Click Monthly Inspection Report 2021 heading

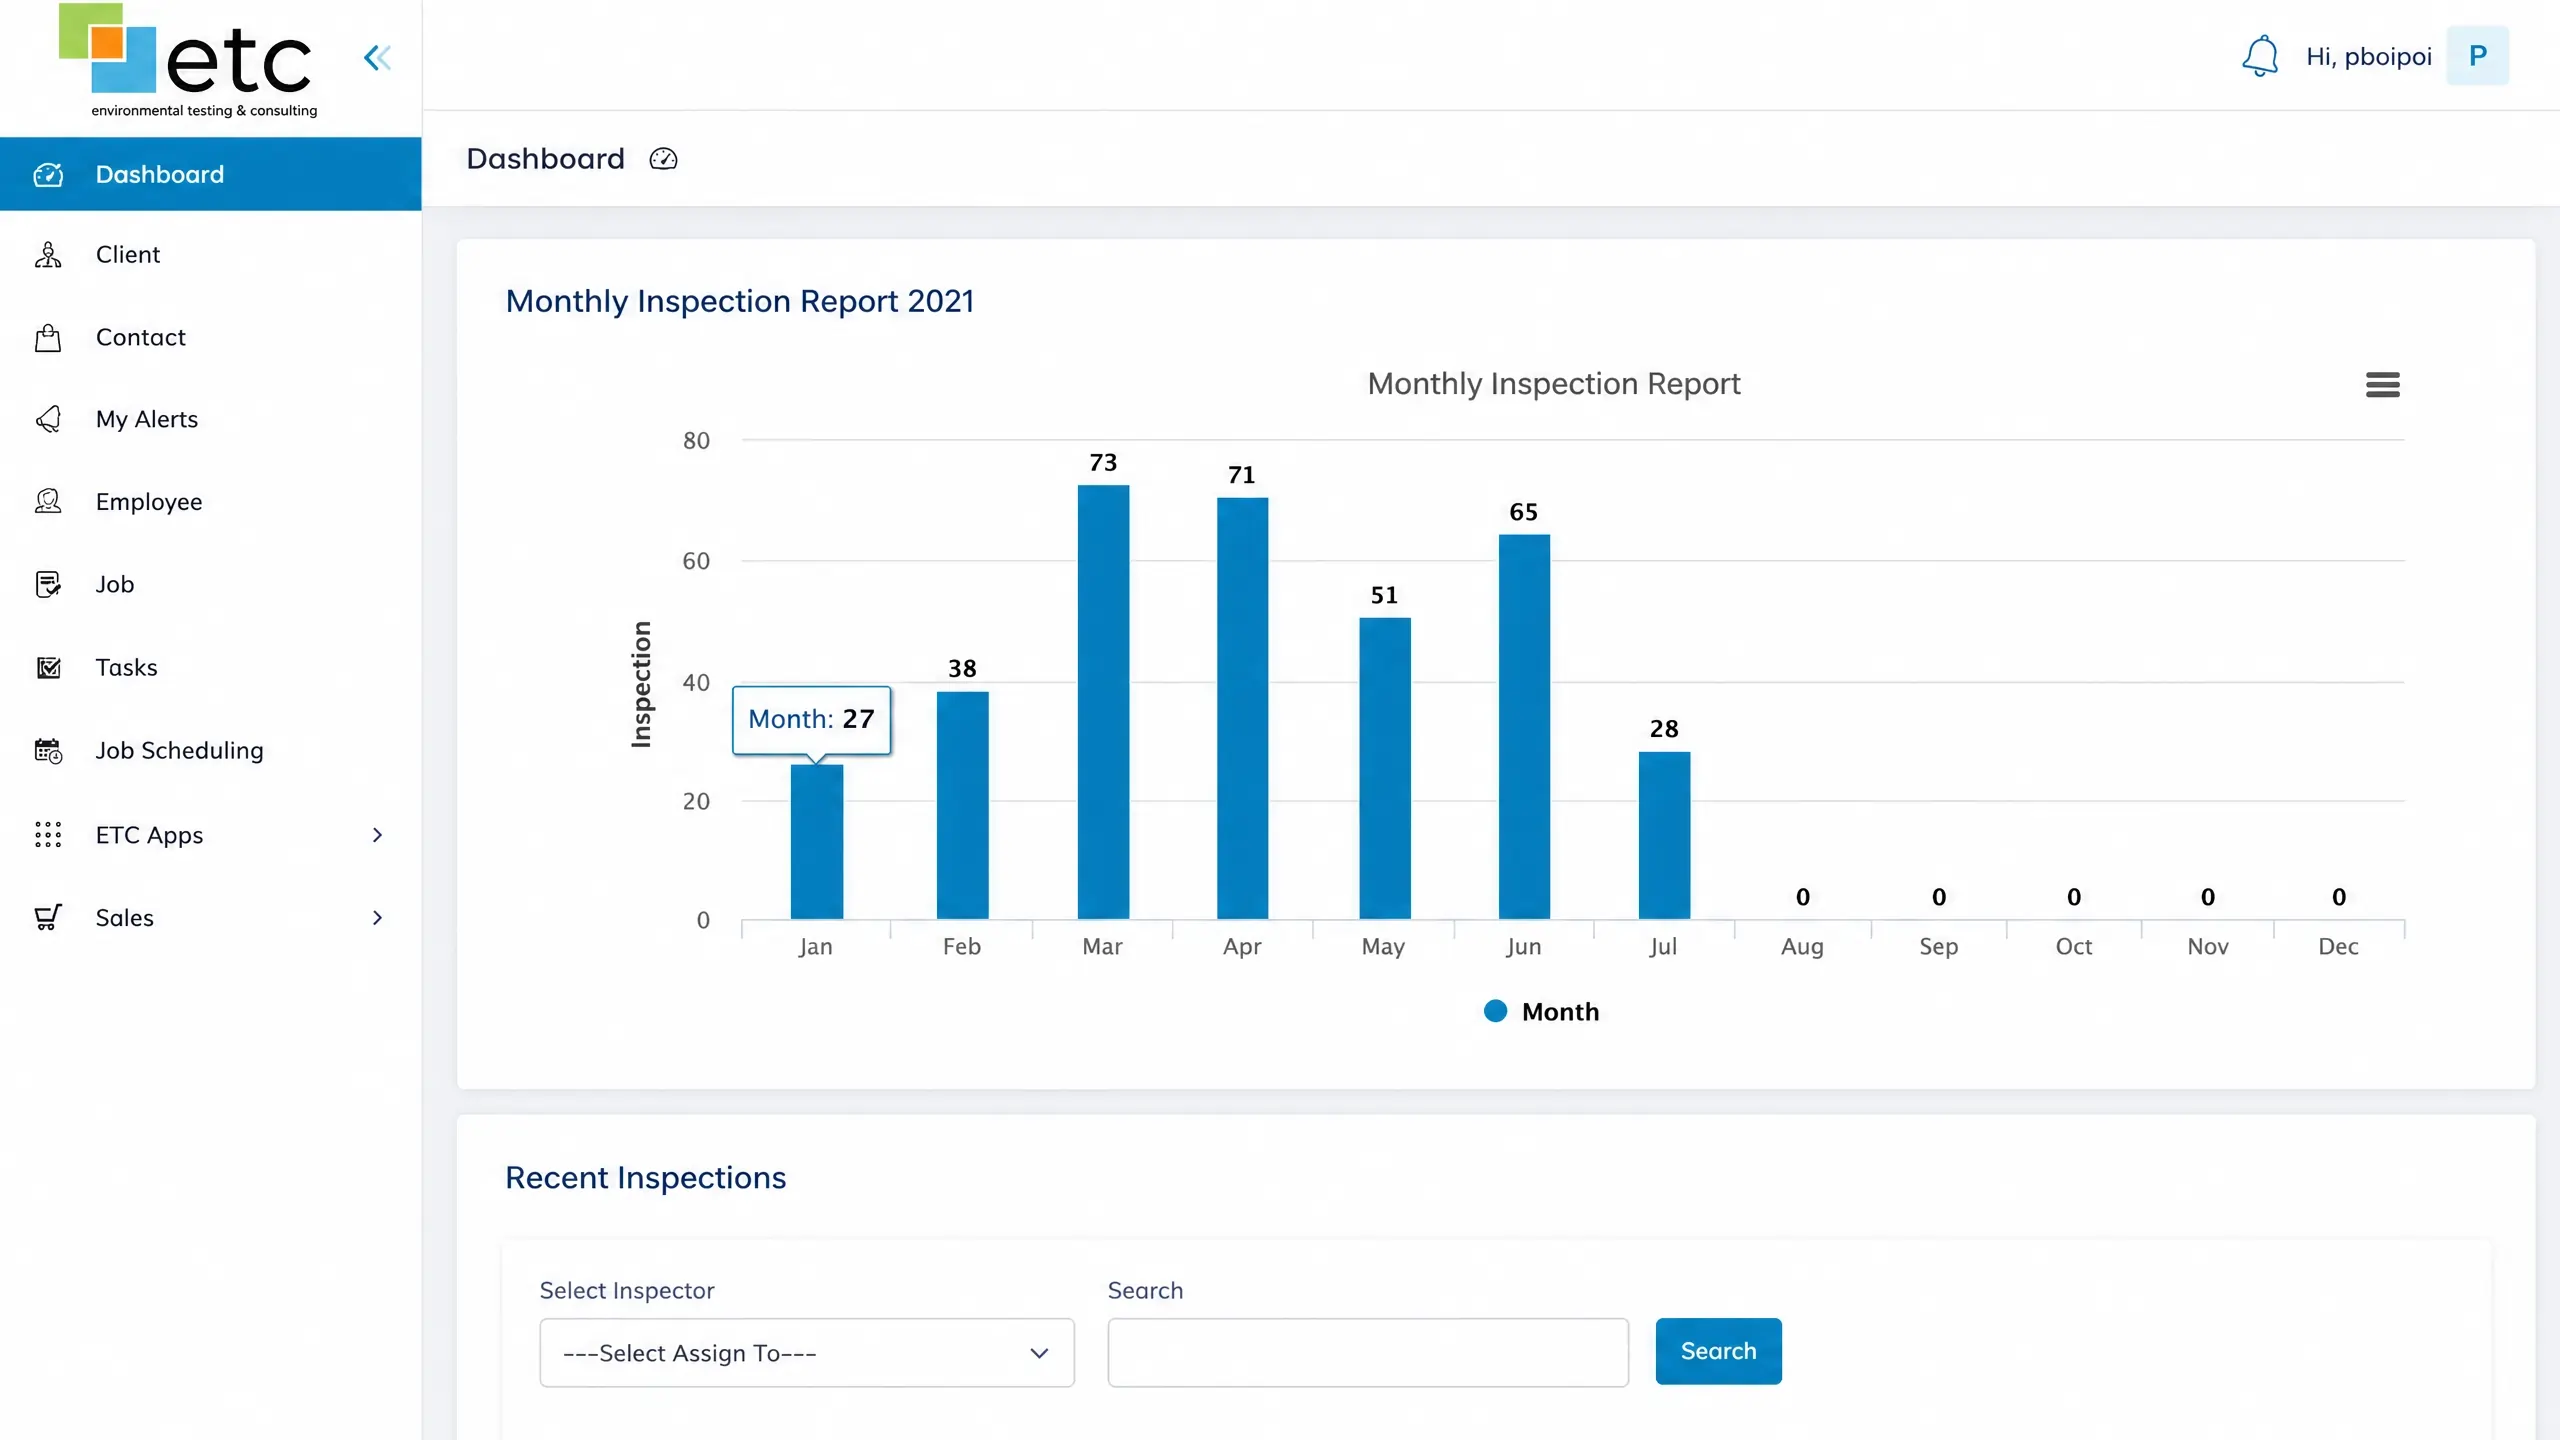click(740, 301)
